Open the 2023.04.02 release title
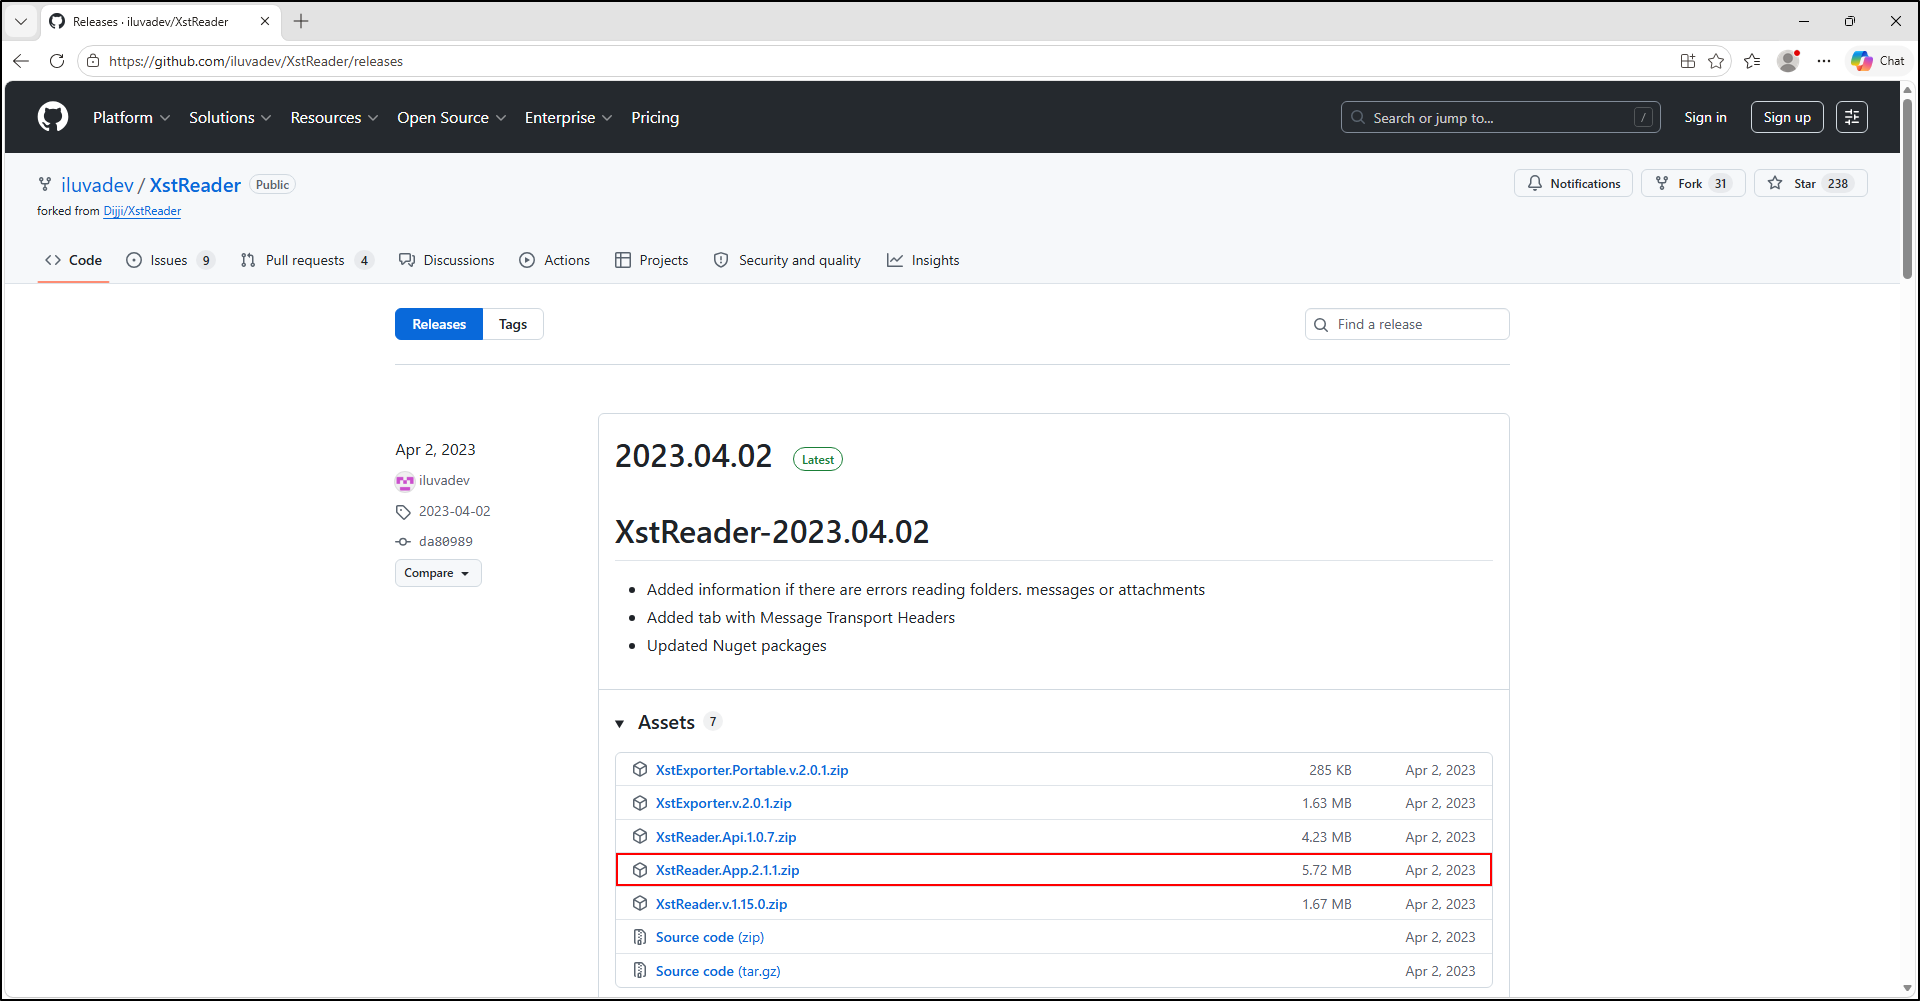The height and width of the screenshot is (1001, 1920). pos(693,456)
